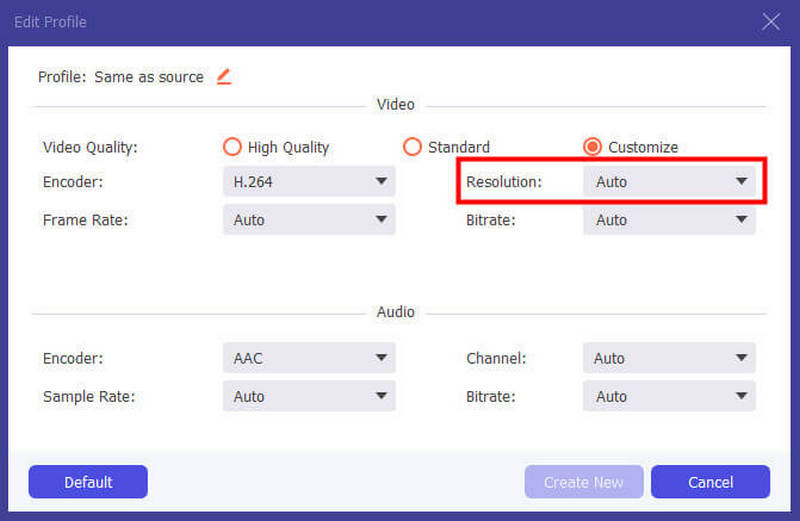This screenshot has width=800, height=521.
Task: Open the video Encoder H.264 dropdown
Action: (x=309, y=182)
